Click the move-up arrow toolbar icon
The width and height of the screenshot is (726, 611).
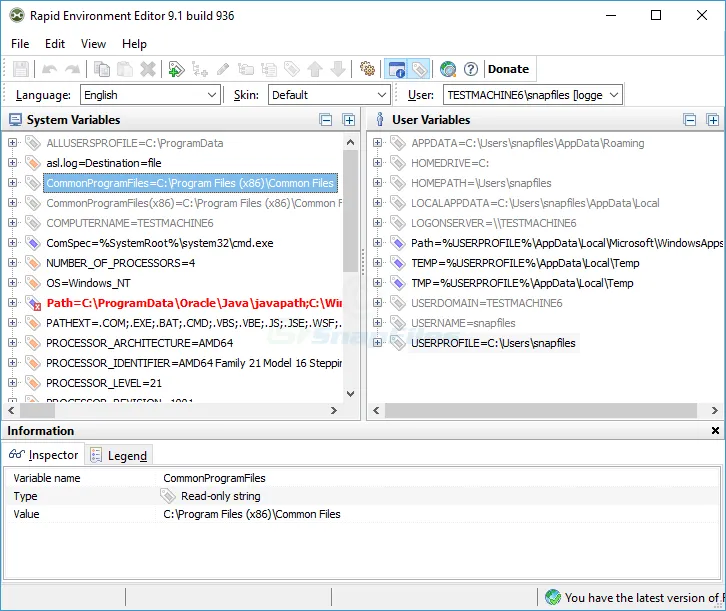click(315, 69)
